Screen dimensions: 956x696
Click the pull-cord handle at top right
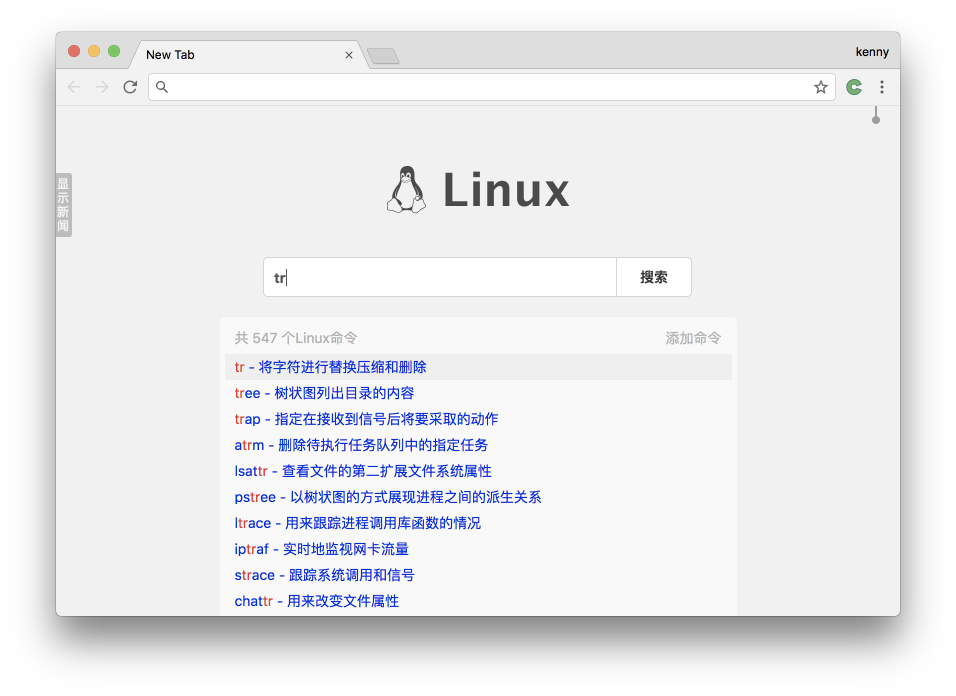tap(876, 115)
